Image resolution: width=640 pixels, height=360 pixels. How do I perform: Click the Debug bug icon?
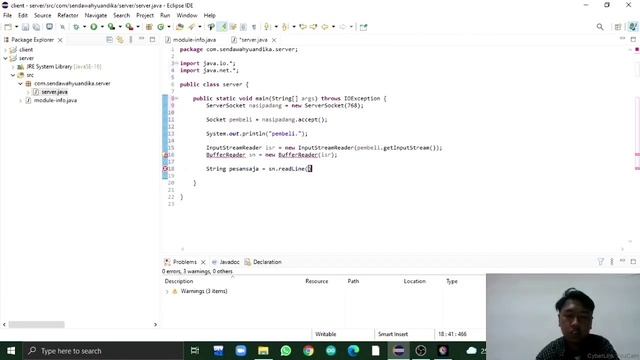point(76,27)
